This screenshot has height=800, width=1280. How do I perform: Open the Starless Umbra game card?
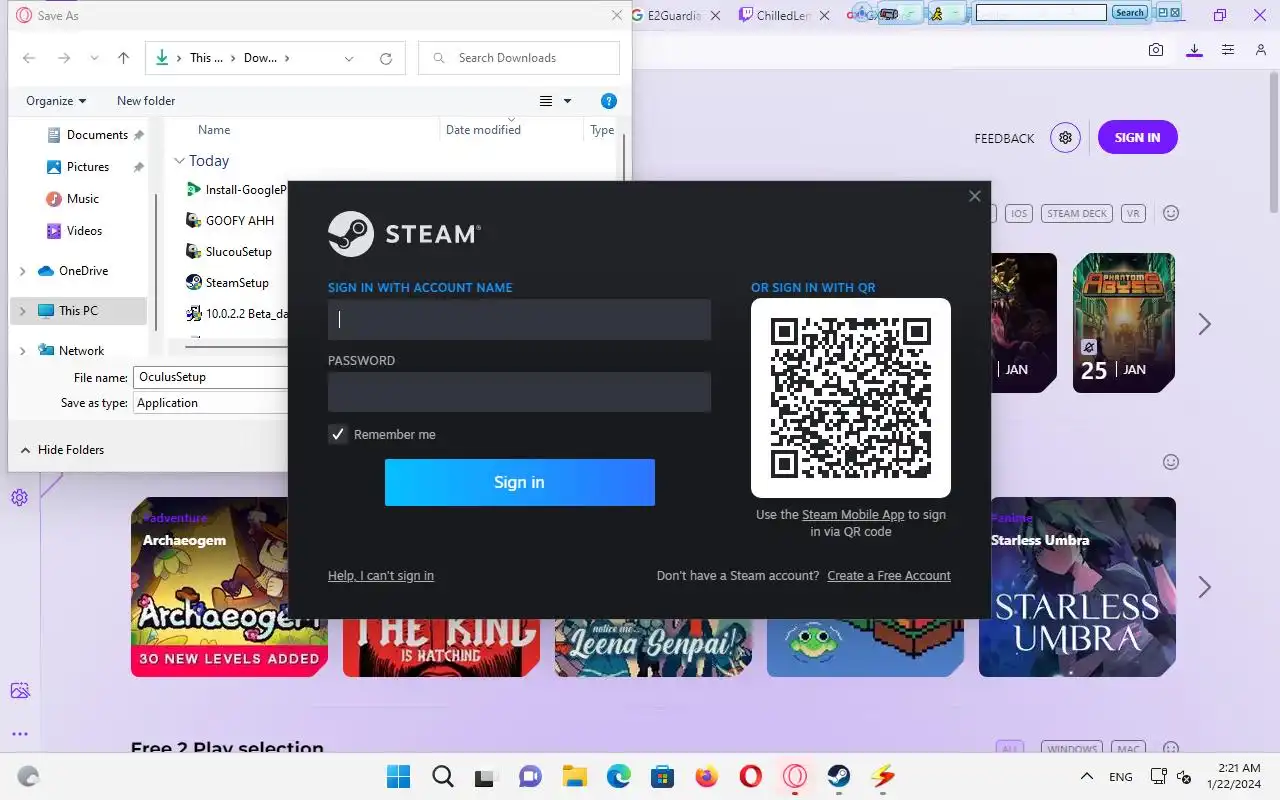coord(1077,587)
